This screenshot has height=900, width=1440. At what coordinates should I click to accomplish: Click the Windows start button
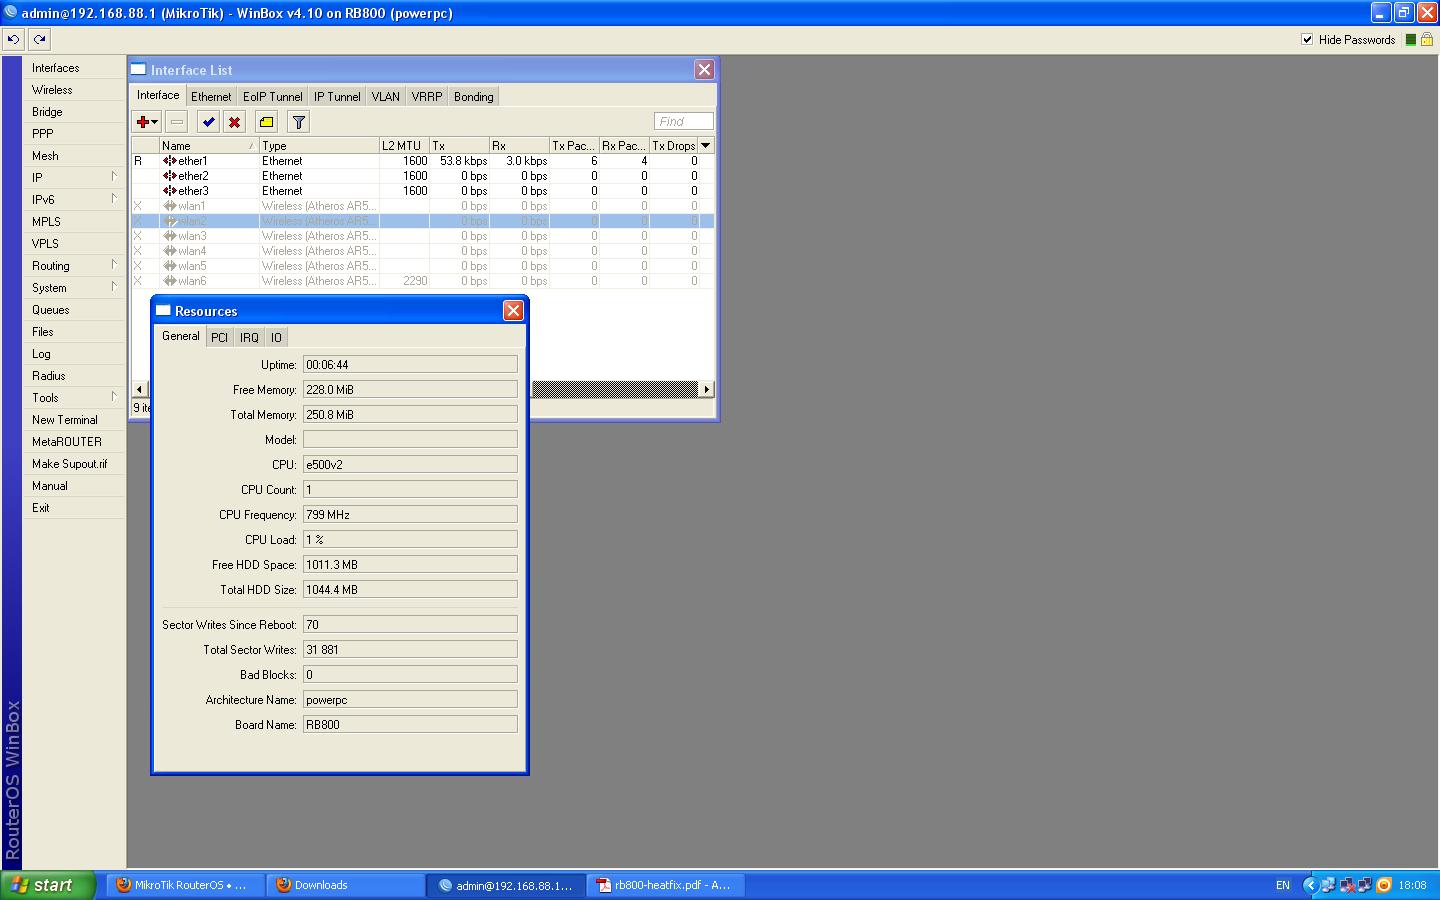[x=48, y=885]
